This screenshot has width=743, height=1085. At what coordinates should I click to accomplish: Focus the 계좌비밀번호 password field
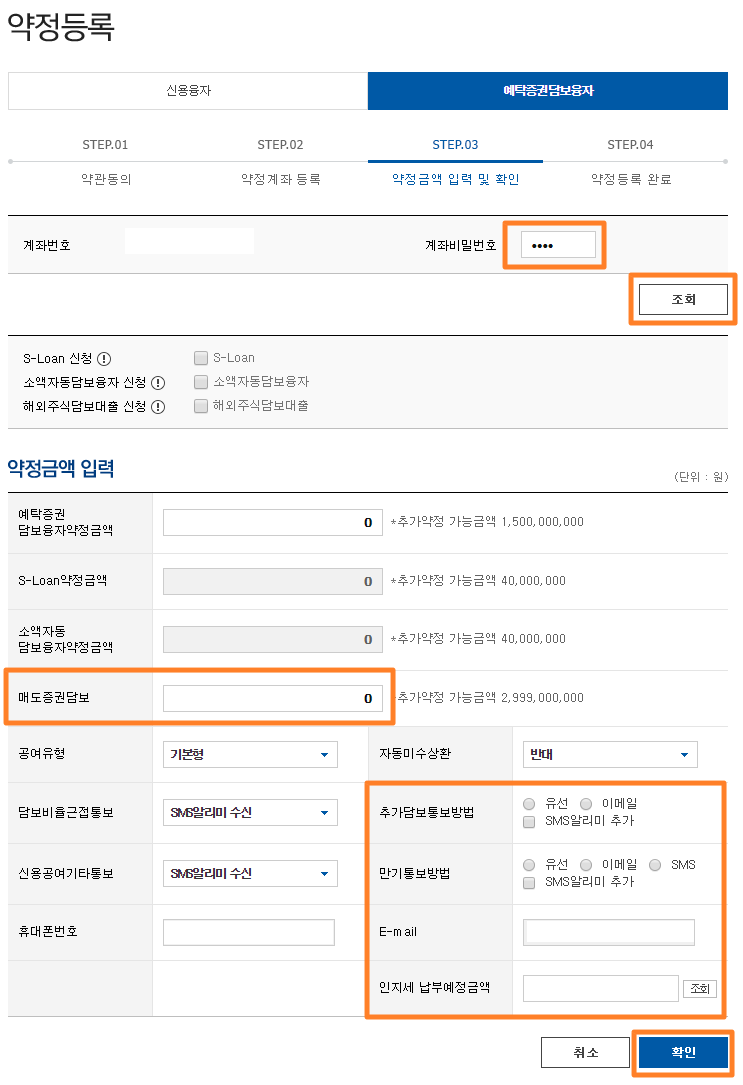[x=558, y=245]
